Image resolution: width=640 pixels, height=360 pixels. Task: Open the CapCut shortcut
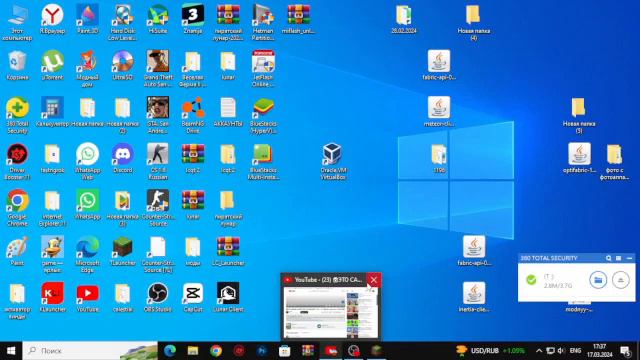[x=193, y=299]
